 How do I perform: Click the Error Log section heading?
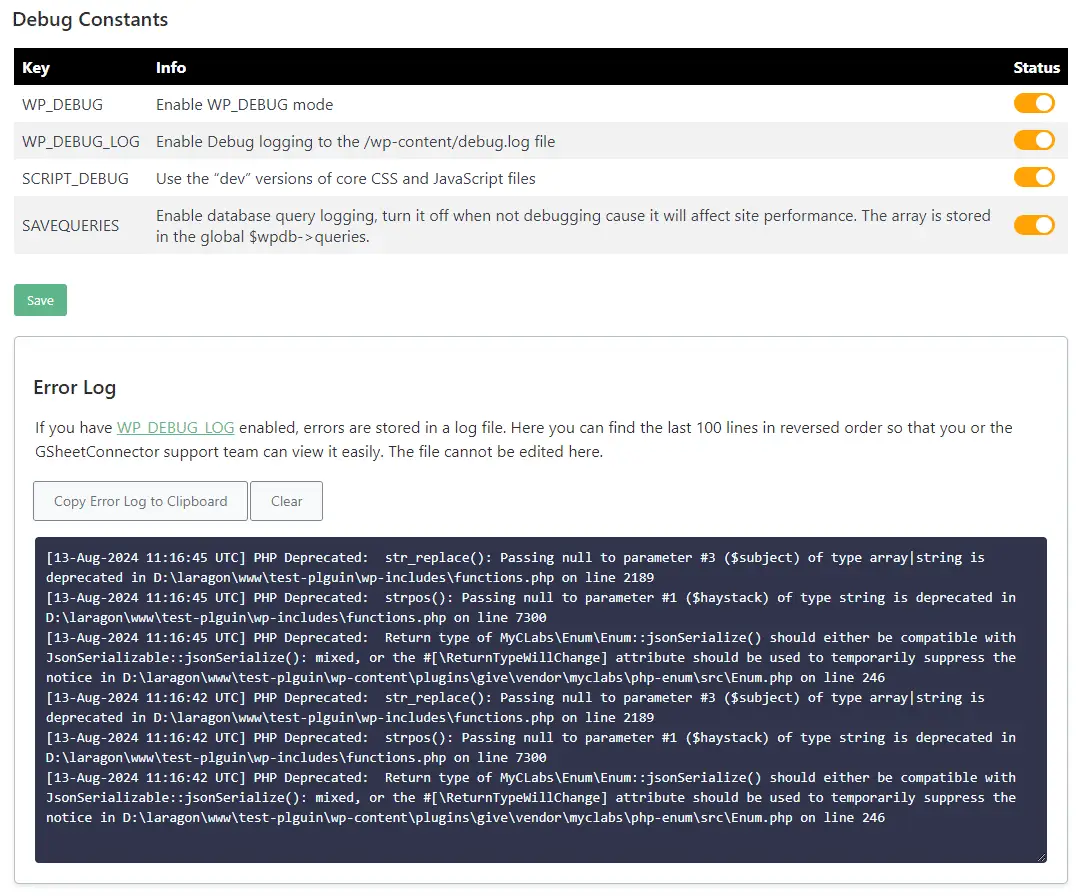point(75,387)
